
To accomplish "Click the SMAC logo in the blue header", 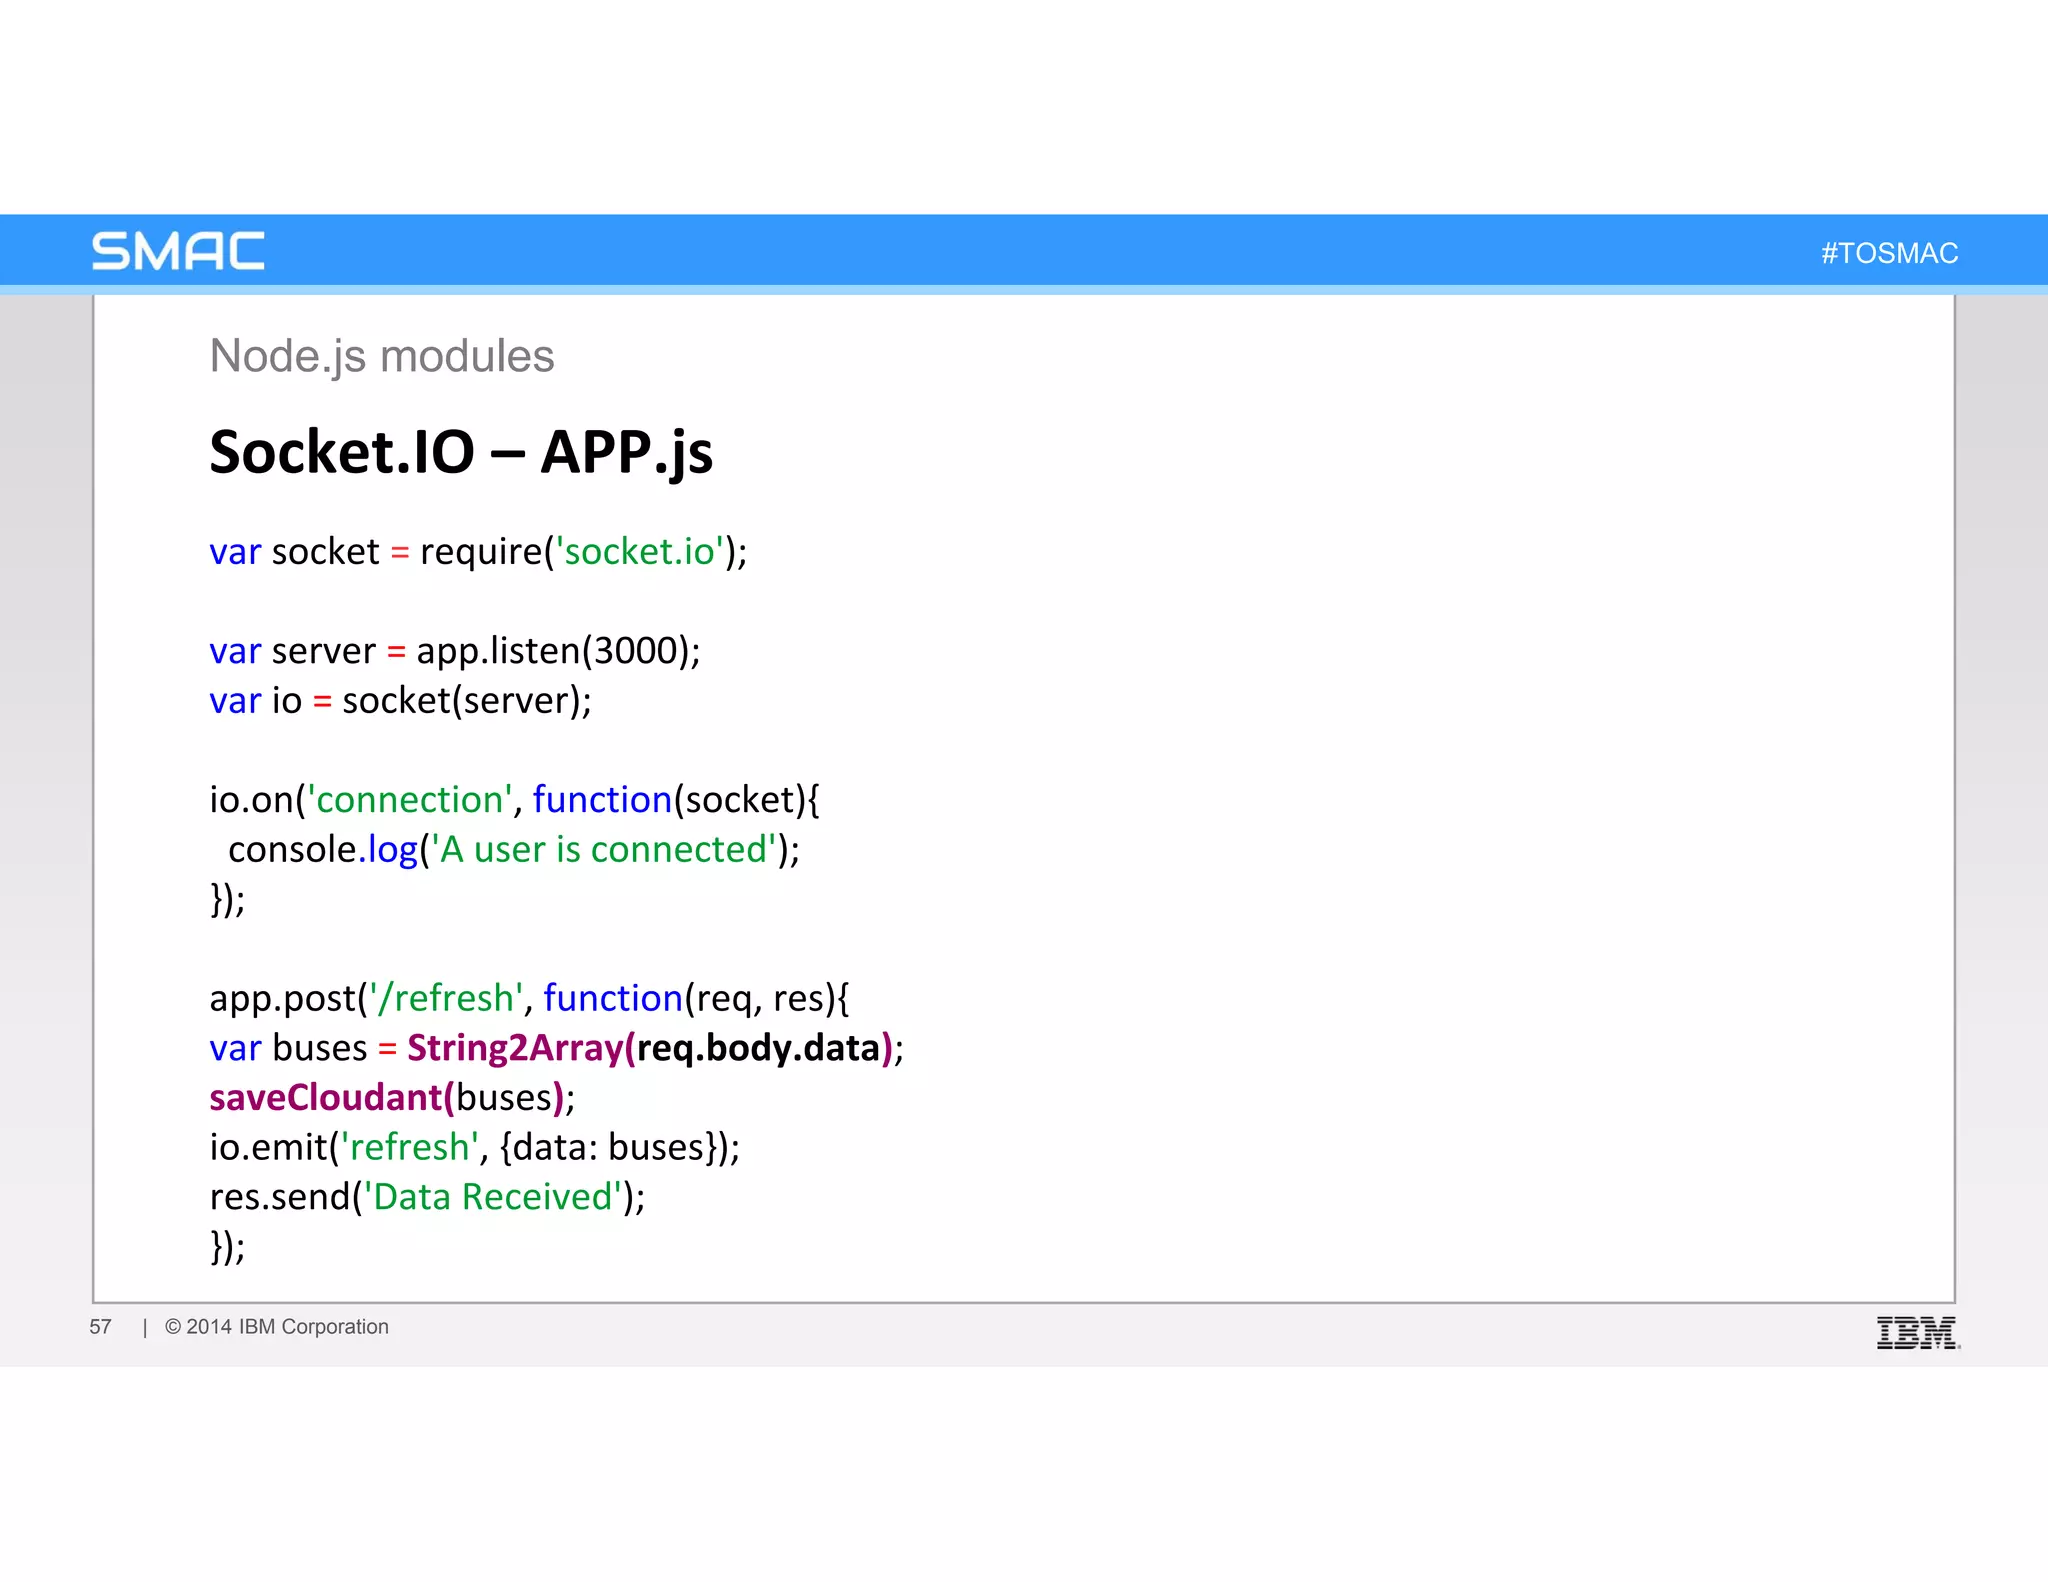I will point(178,251).
